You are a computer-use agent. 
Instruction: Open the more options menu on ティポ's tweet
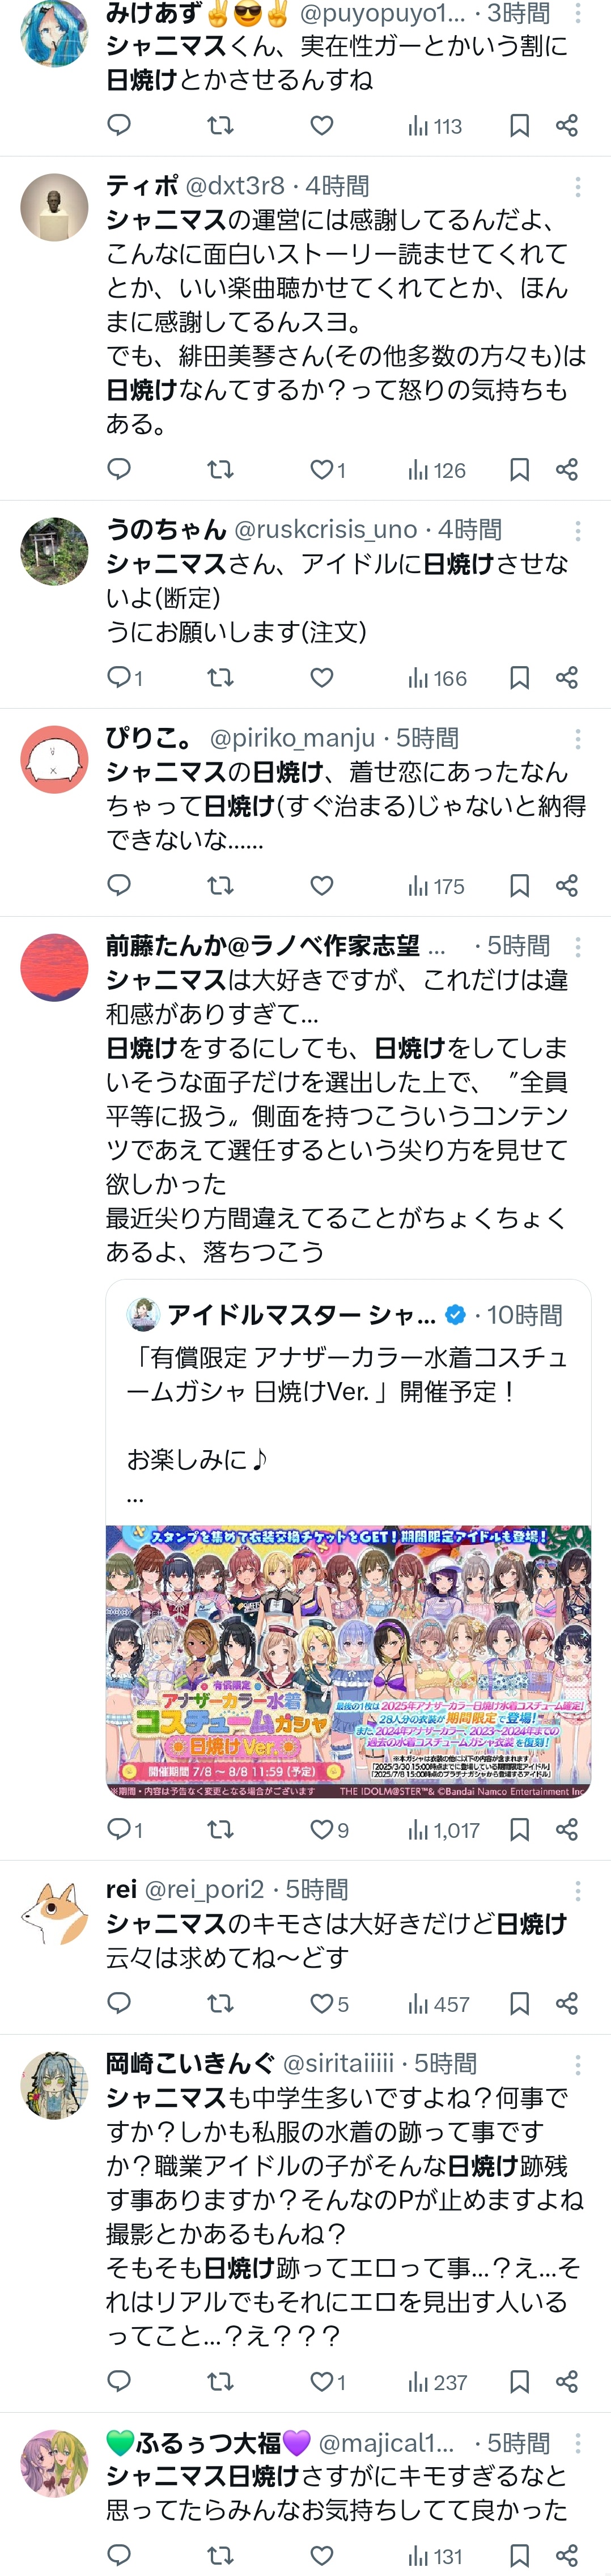(x=577, y=187)
